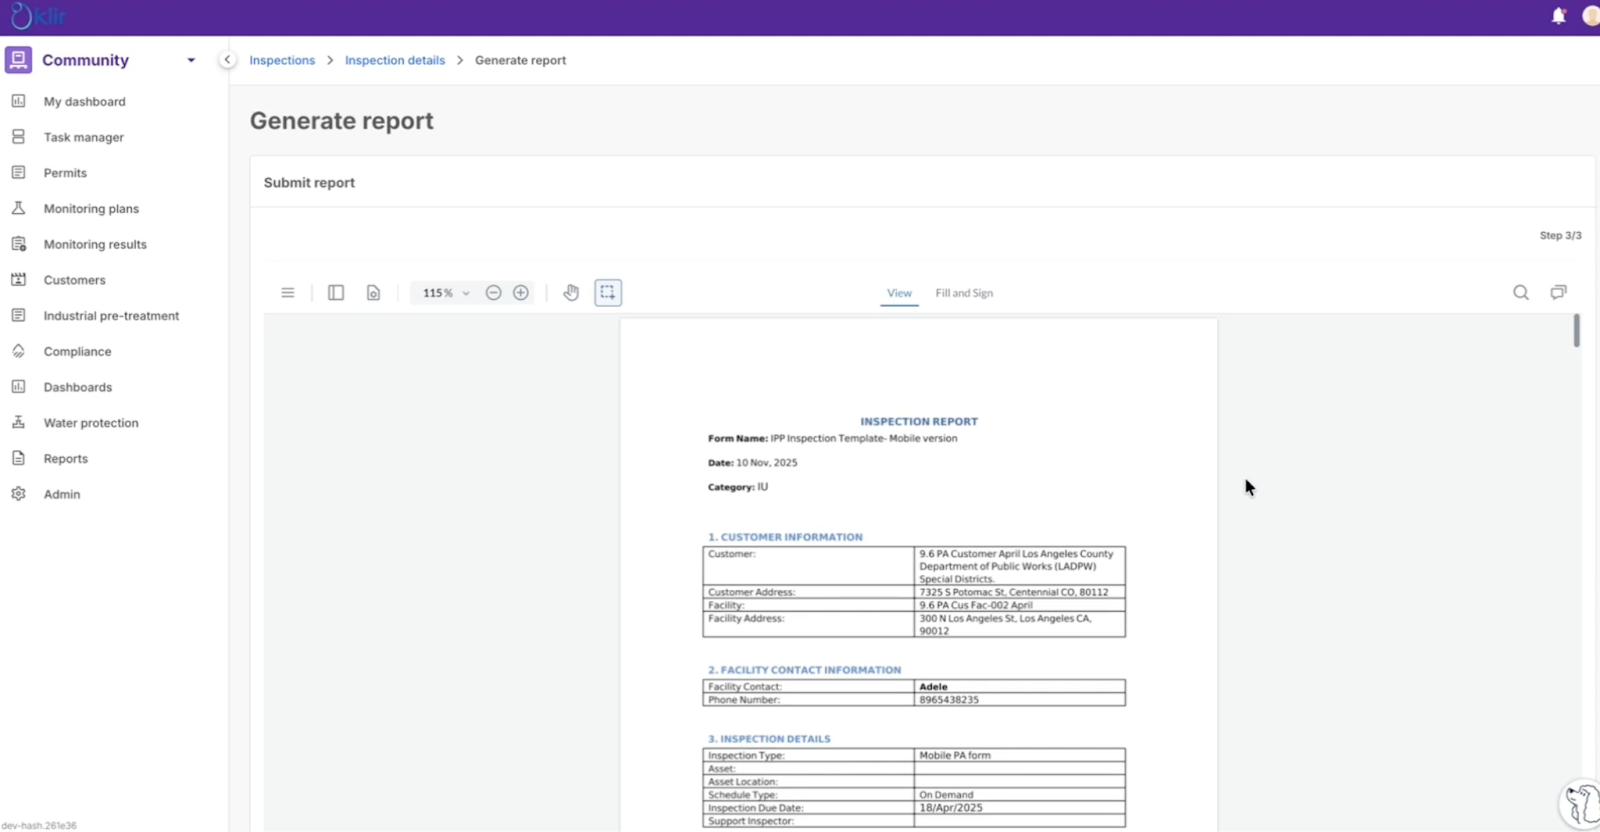Select the hand pan tool
This screenshot has width=1600, height=832.
[x=571, y=293]
